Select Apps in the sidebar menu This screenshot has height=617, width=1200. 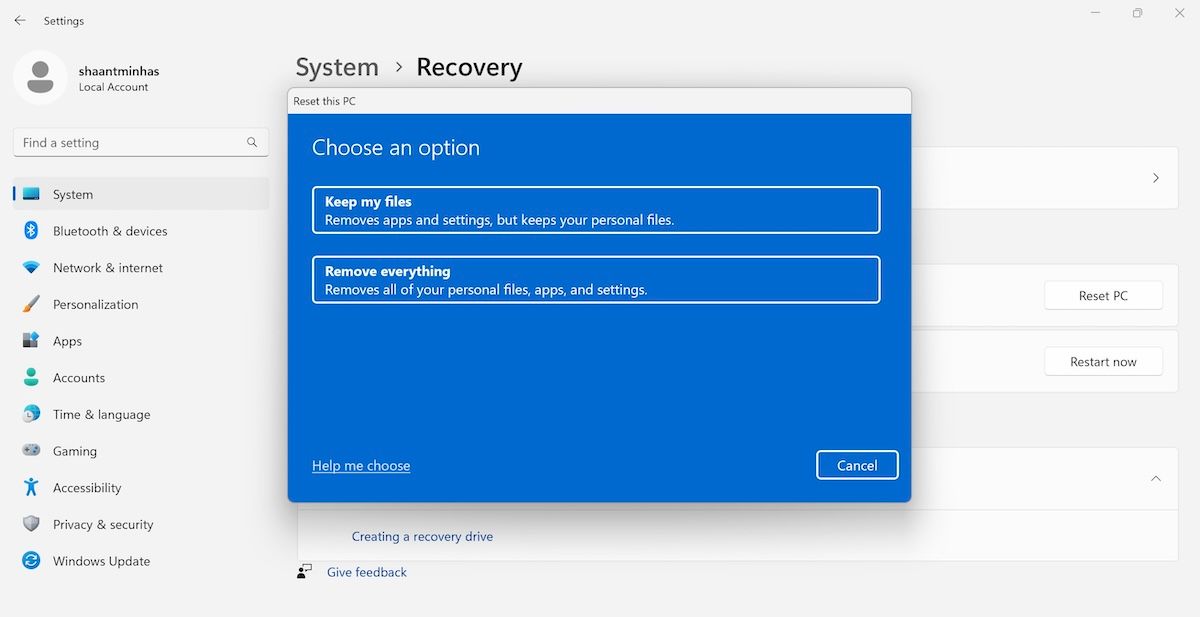(x=66, y=341)
